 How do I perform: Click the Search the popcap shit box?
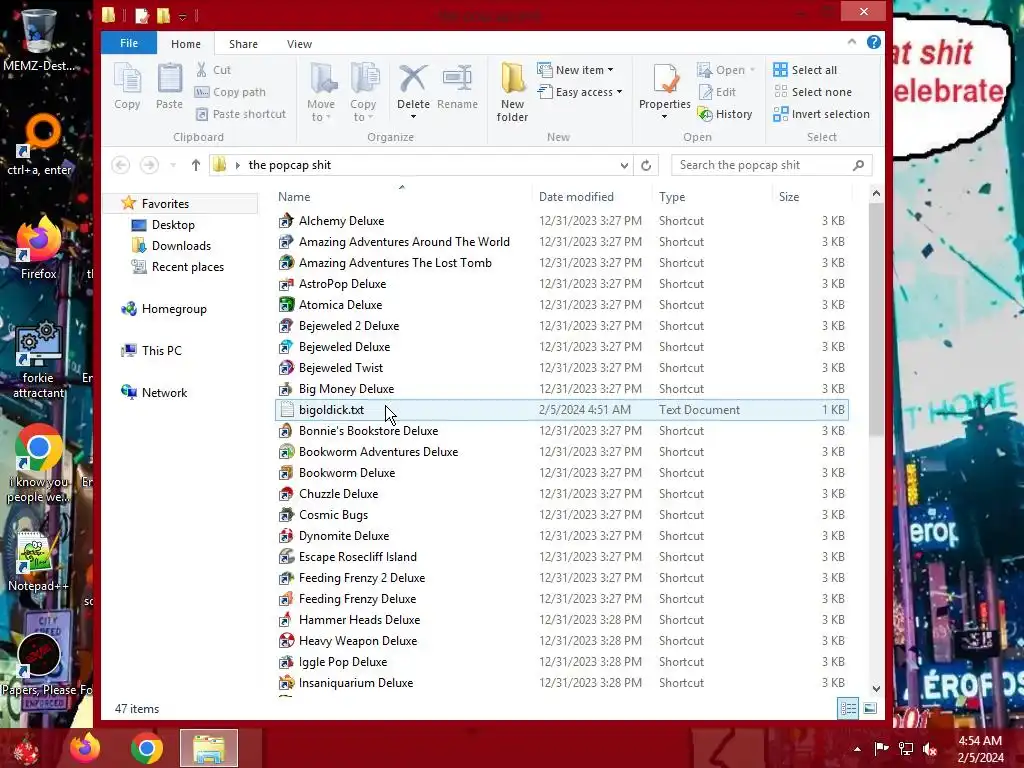772,165
